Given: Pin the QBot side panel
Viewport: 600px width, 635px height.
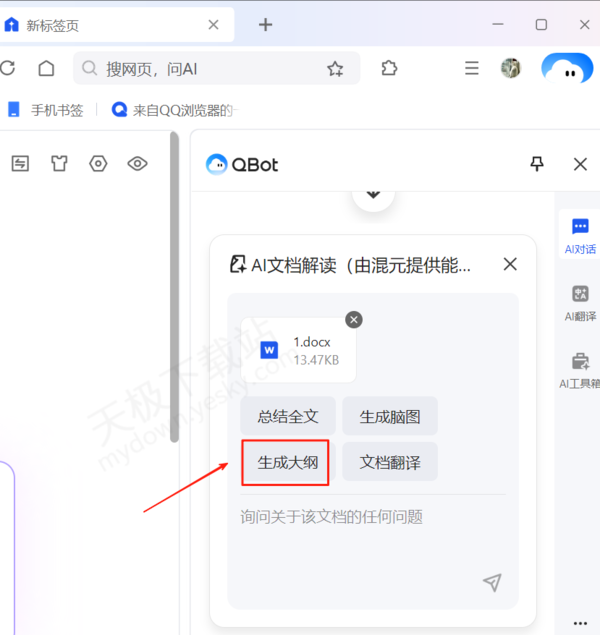Looking at the screenshot, I should (537, 164).
